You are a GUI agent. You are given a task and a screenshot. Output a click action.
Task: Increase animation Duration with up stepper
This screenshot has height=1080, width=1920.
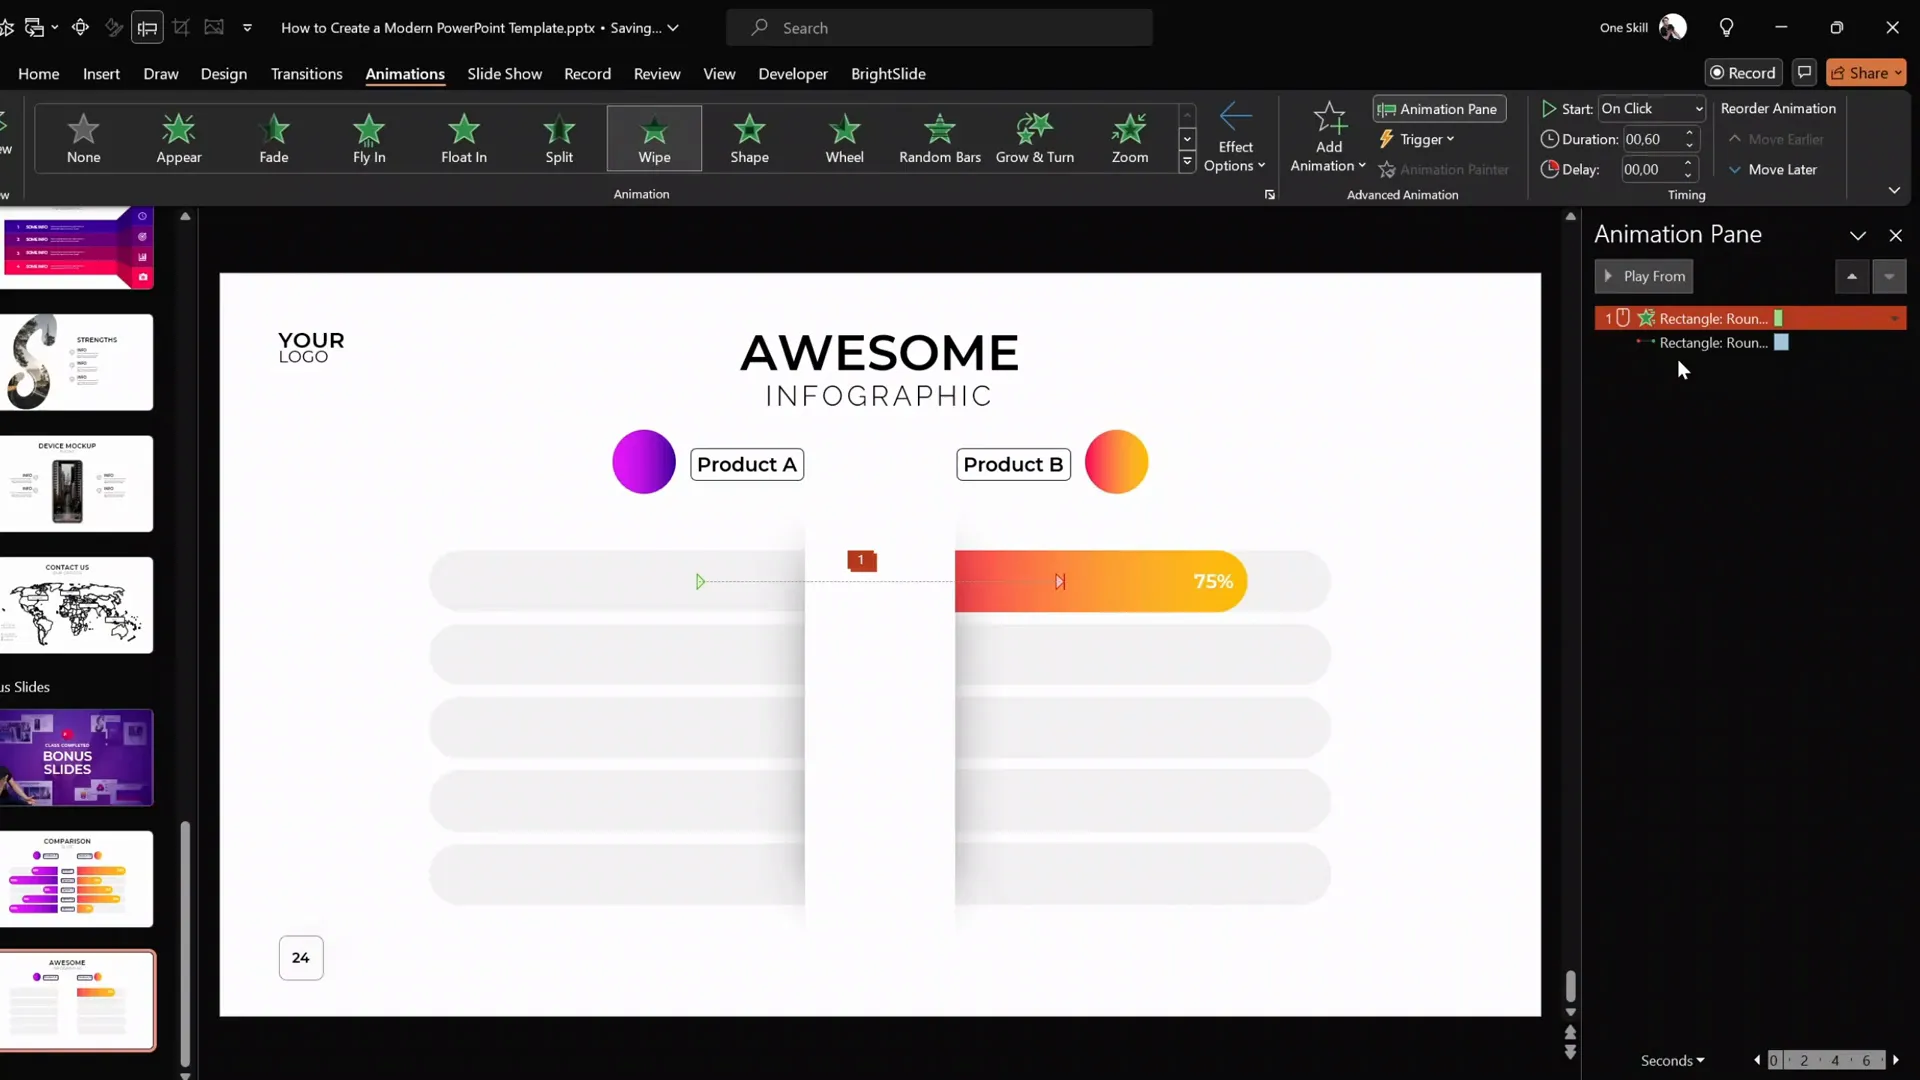click(1689, 133)
